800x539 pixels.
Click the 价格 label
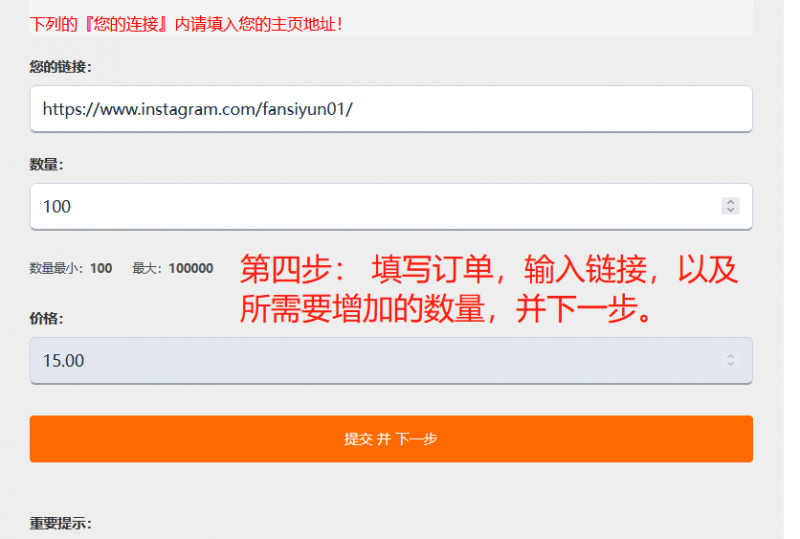coord(46,318)
